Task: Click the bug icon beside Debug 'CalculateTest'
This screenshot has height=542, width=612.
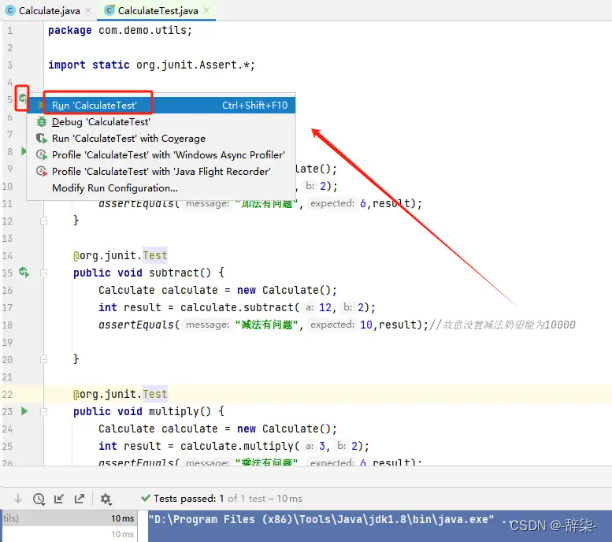Action: 41,122
